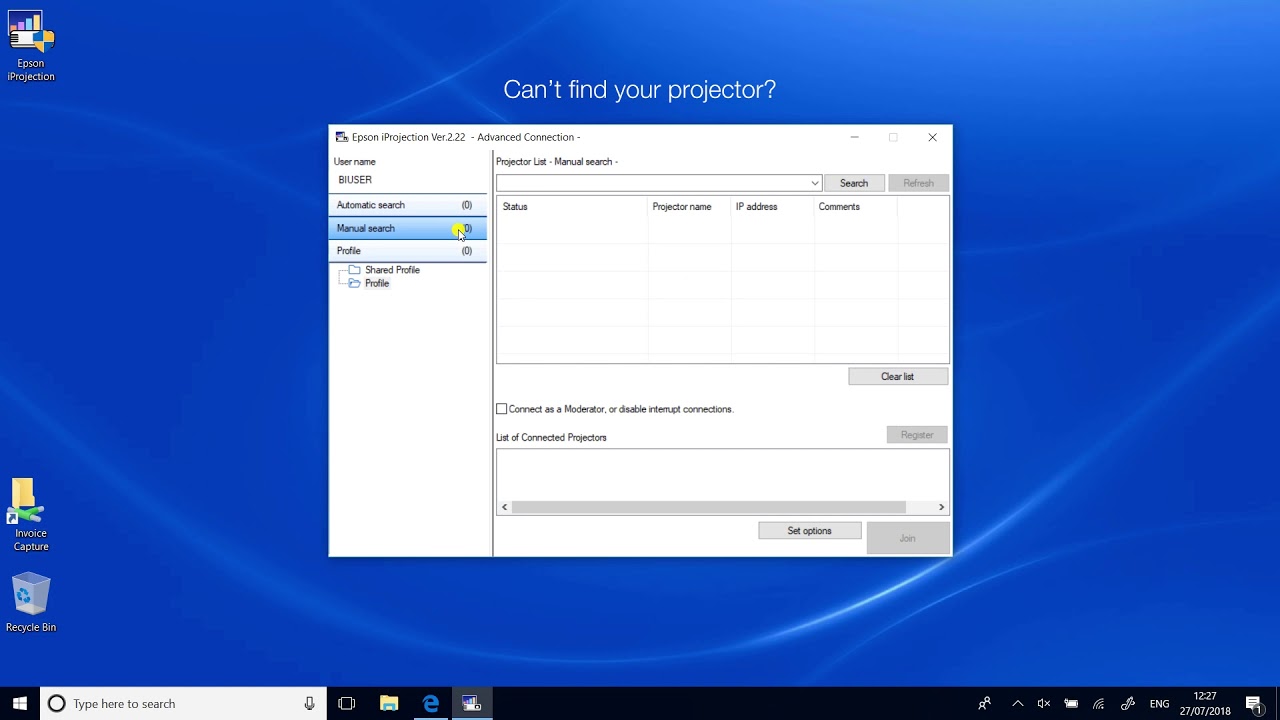Select the Manual search section

pyautogui.click(x=408, y=228)
